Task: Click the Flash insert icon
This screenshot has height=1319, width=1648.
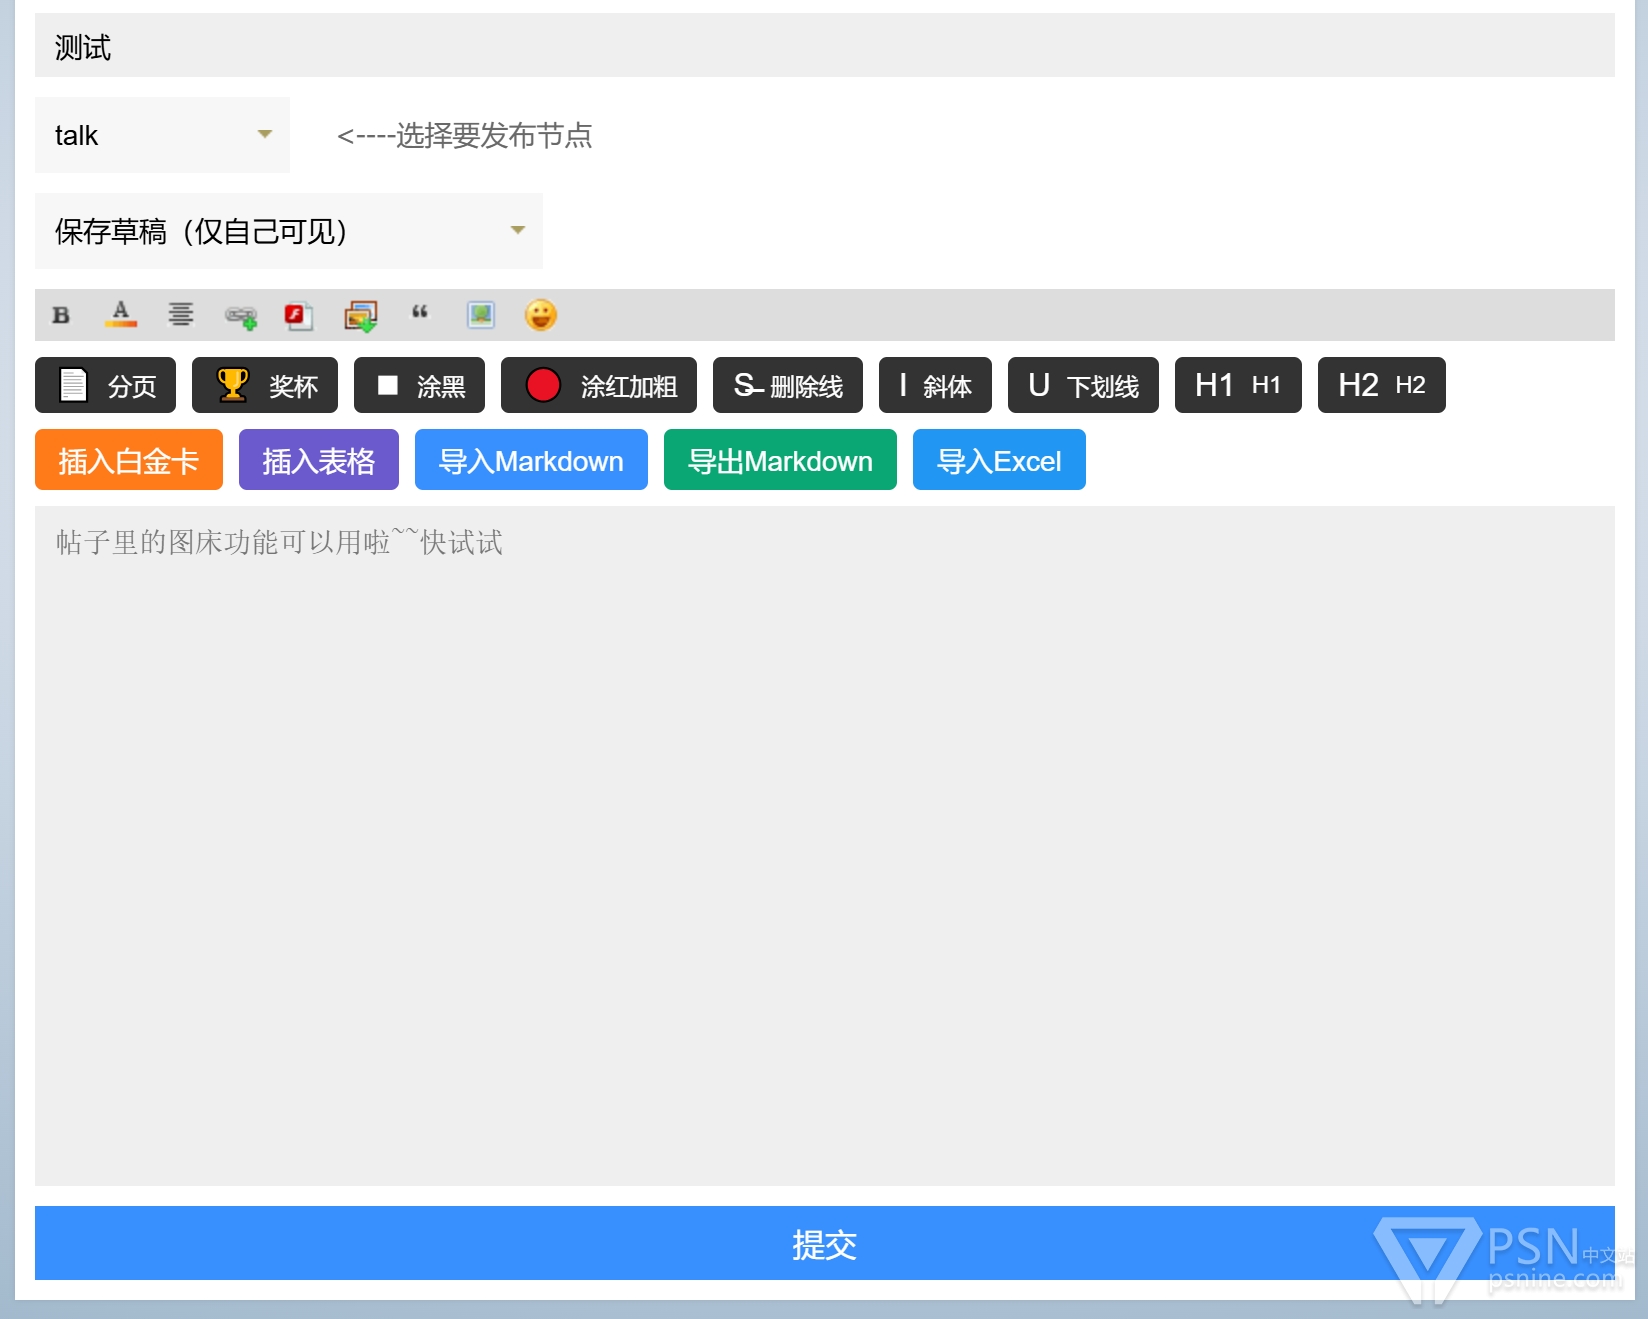Action: pos(299,316)
